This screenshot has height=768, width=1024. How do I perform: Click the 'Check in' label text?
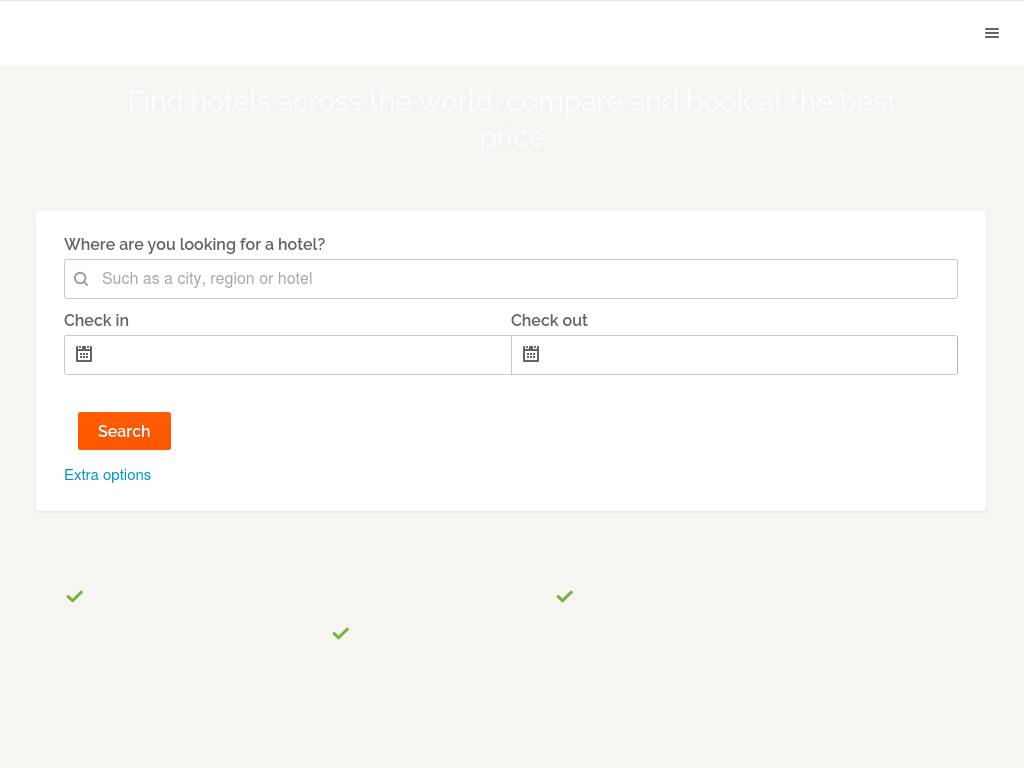click(96, 320)
